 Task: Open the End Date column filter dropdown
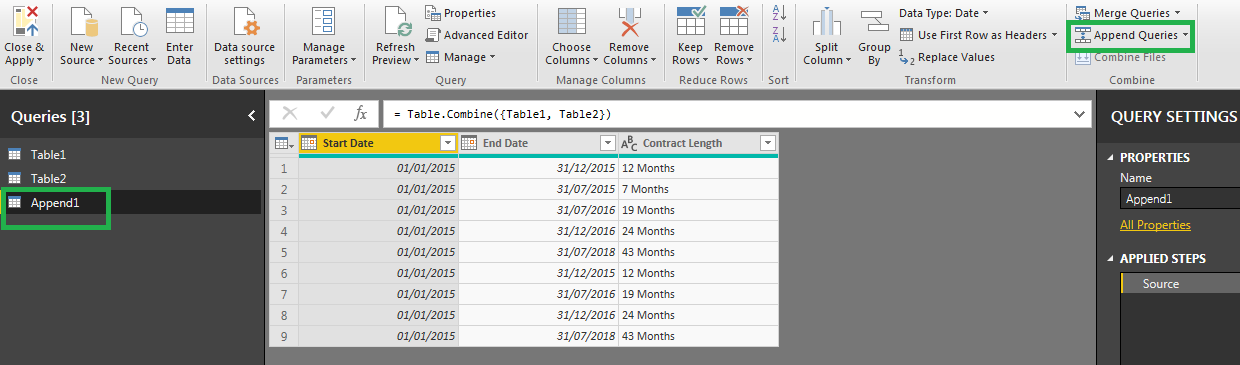point(607,143)
